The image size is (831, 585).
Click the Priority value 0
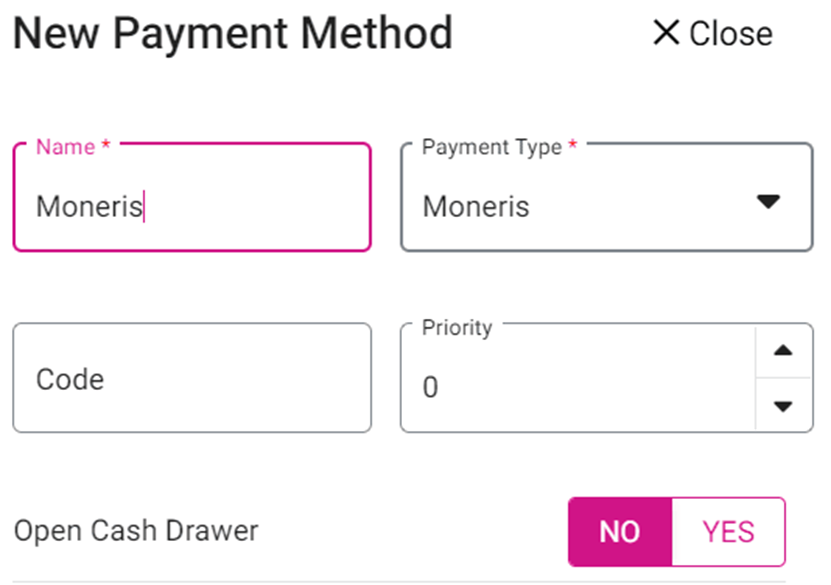[430, 387]
